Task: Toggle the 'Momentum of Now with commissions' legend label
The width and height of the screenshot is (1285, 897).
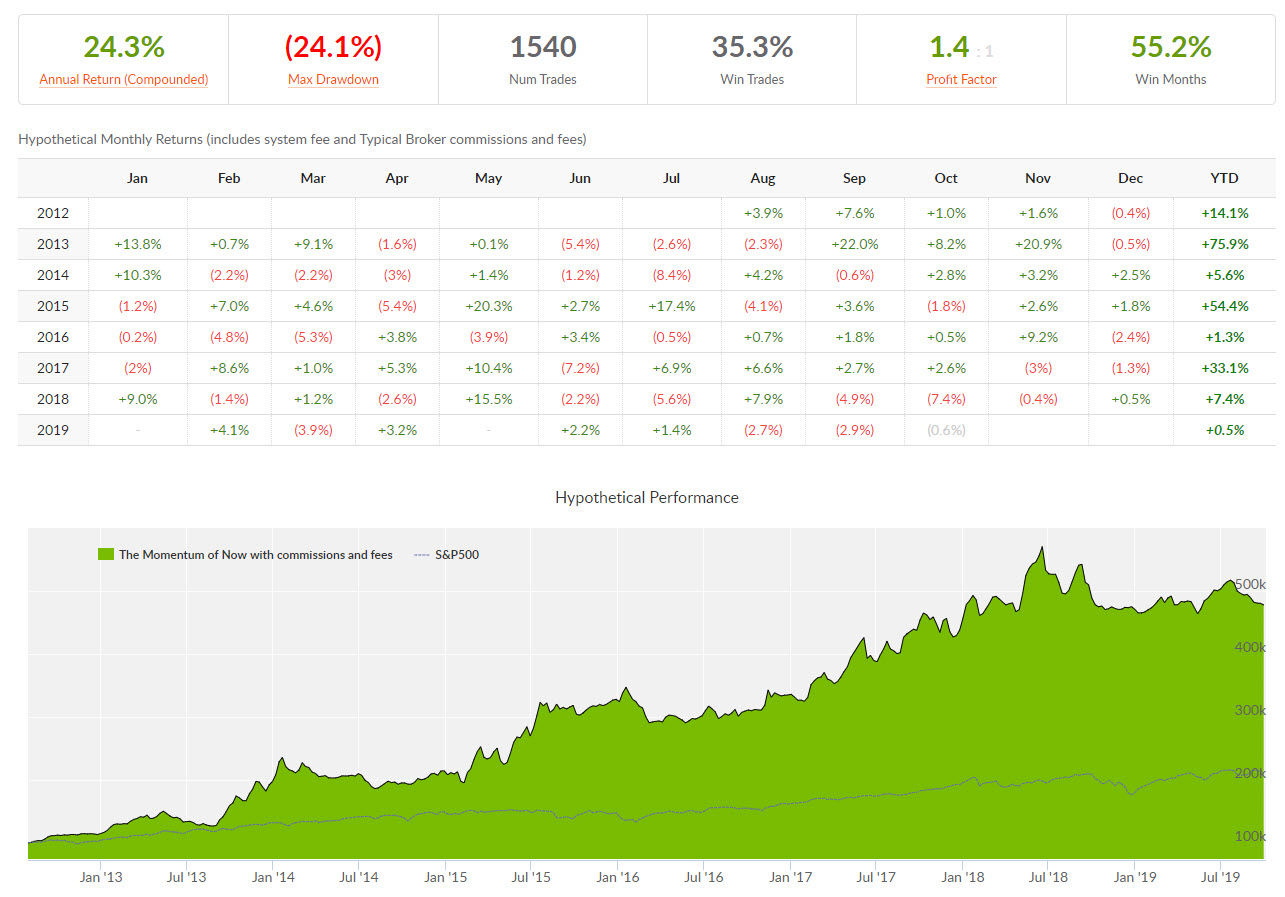Action: (x=255, y=554)
